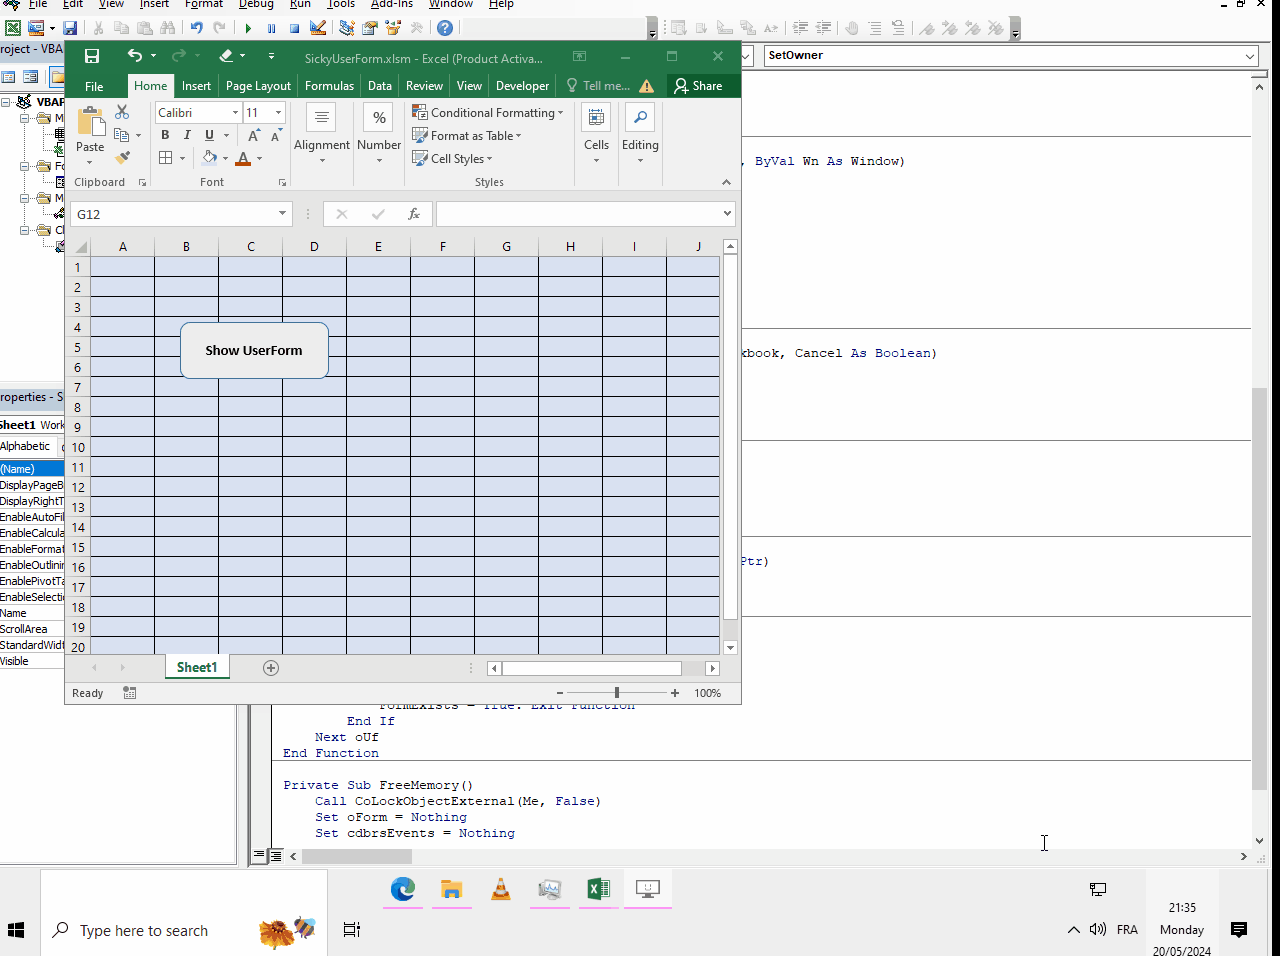This screenshot has width=1280, height=956.
Task: Switch to the Developer ribbon tab
Action: pos(522,86)
